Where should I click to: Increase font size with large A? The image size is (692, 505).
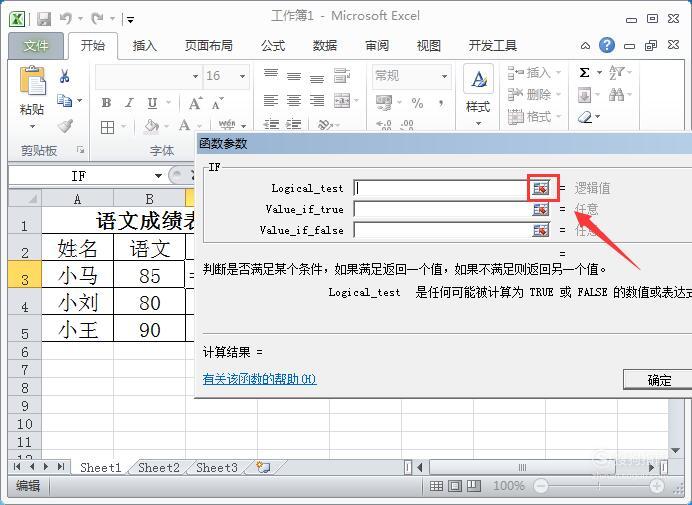195,103
